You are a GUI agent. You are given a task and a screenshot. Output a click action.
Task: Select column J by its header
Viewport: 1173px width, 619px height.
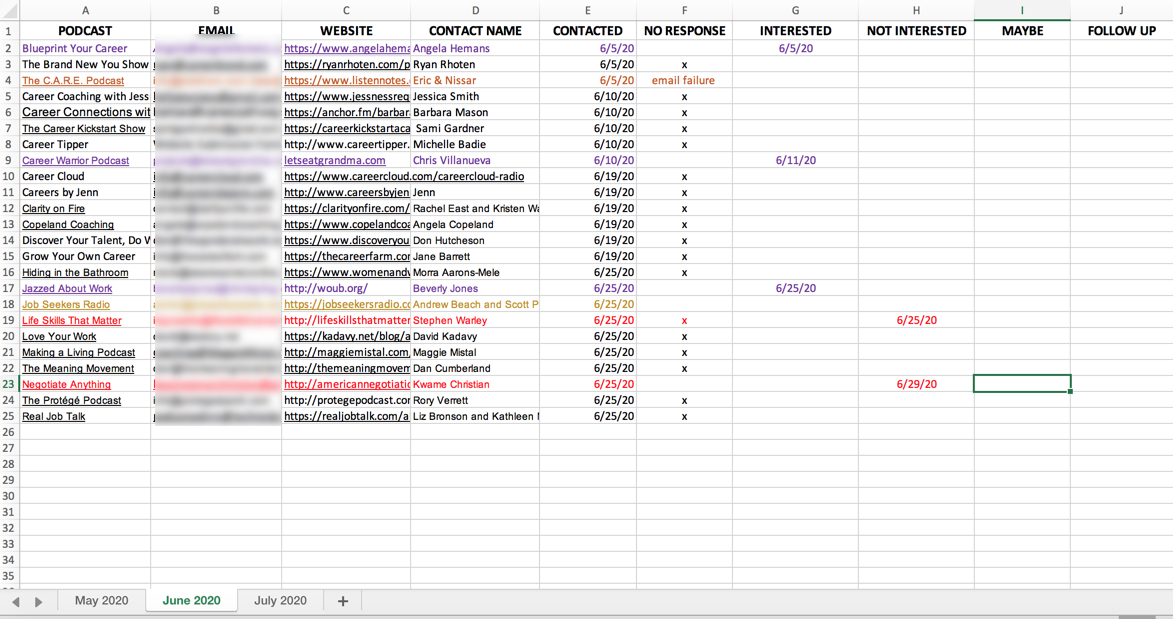1121,10
